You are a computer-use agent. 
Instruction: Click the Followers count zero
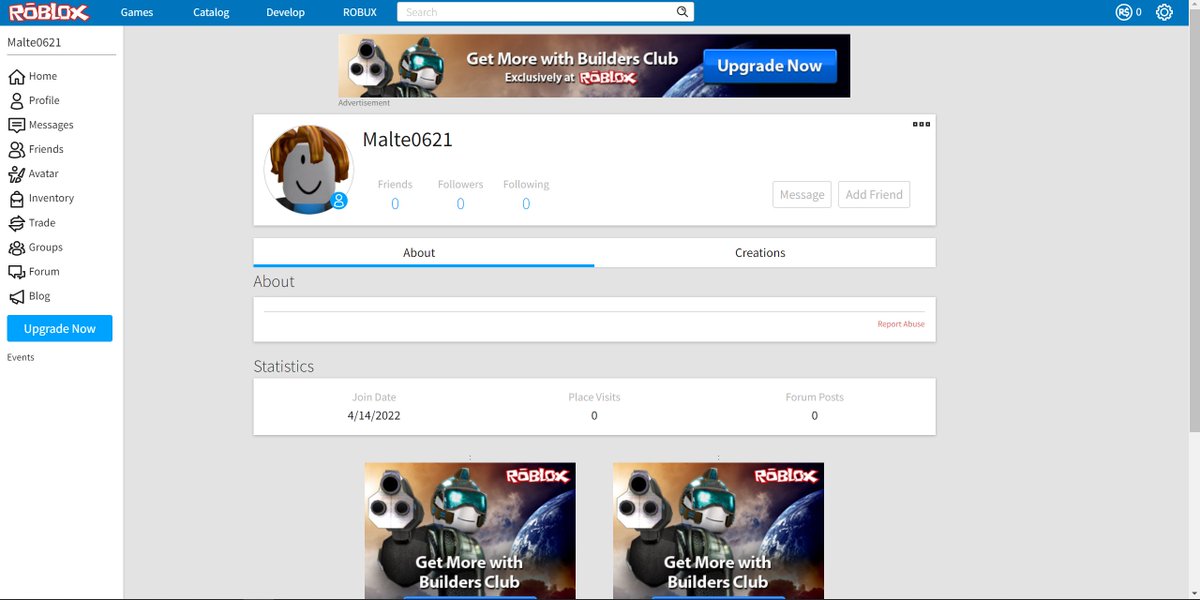coord(460,204)
